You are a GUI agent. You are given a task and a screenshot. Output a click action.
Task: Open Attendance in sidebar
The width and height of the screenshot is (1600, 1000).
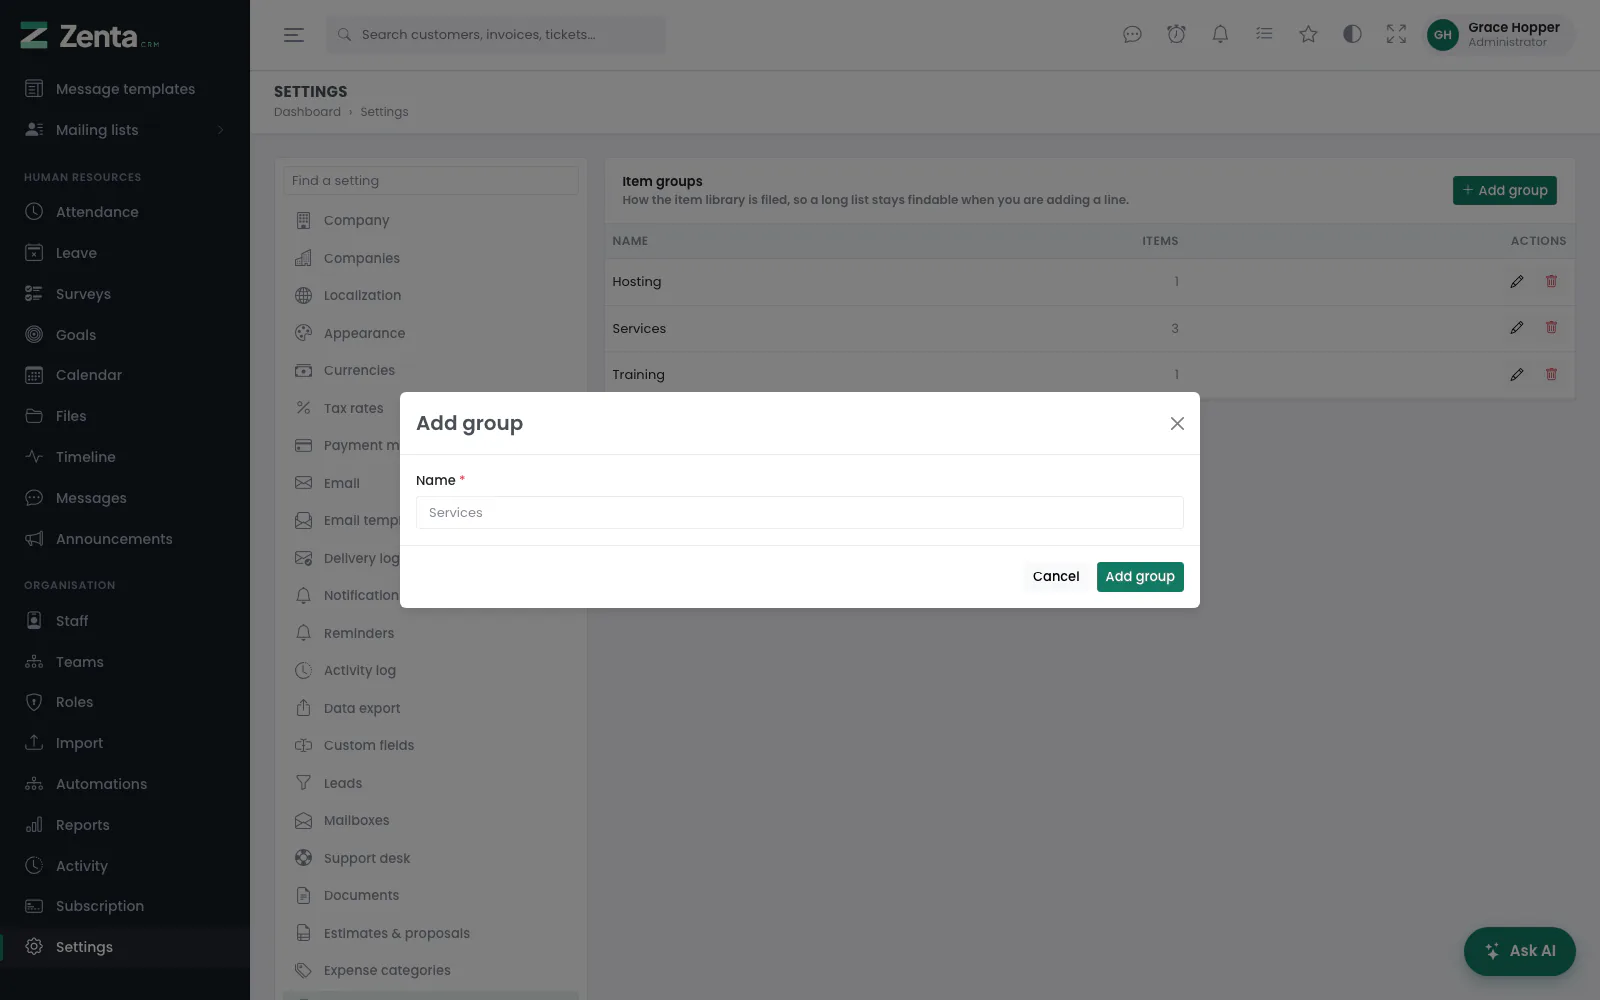pos(125,212)
